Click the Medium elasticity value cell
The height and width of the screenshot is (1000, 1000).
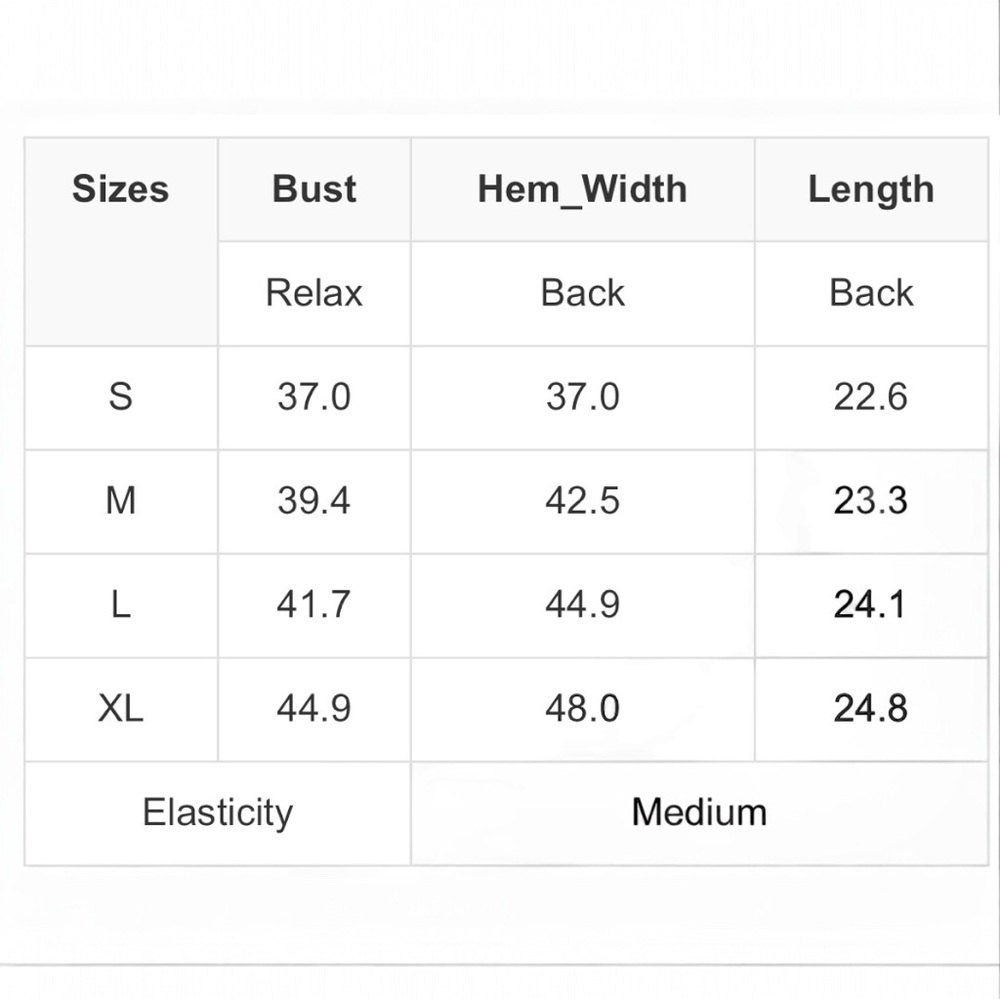699,812
